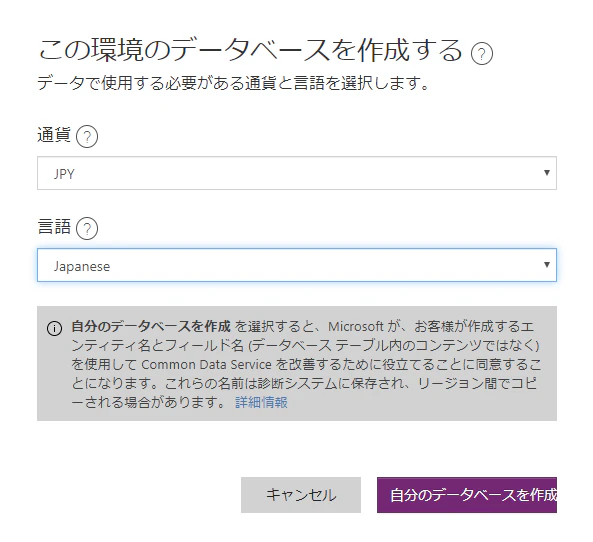Open the 詳細情報 link

click(261, 402)
